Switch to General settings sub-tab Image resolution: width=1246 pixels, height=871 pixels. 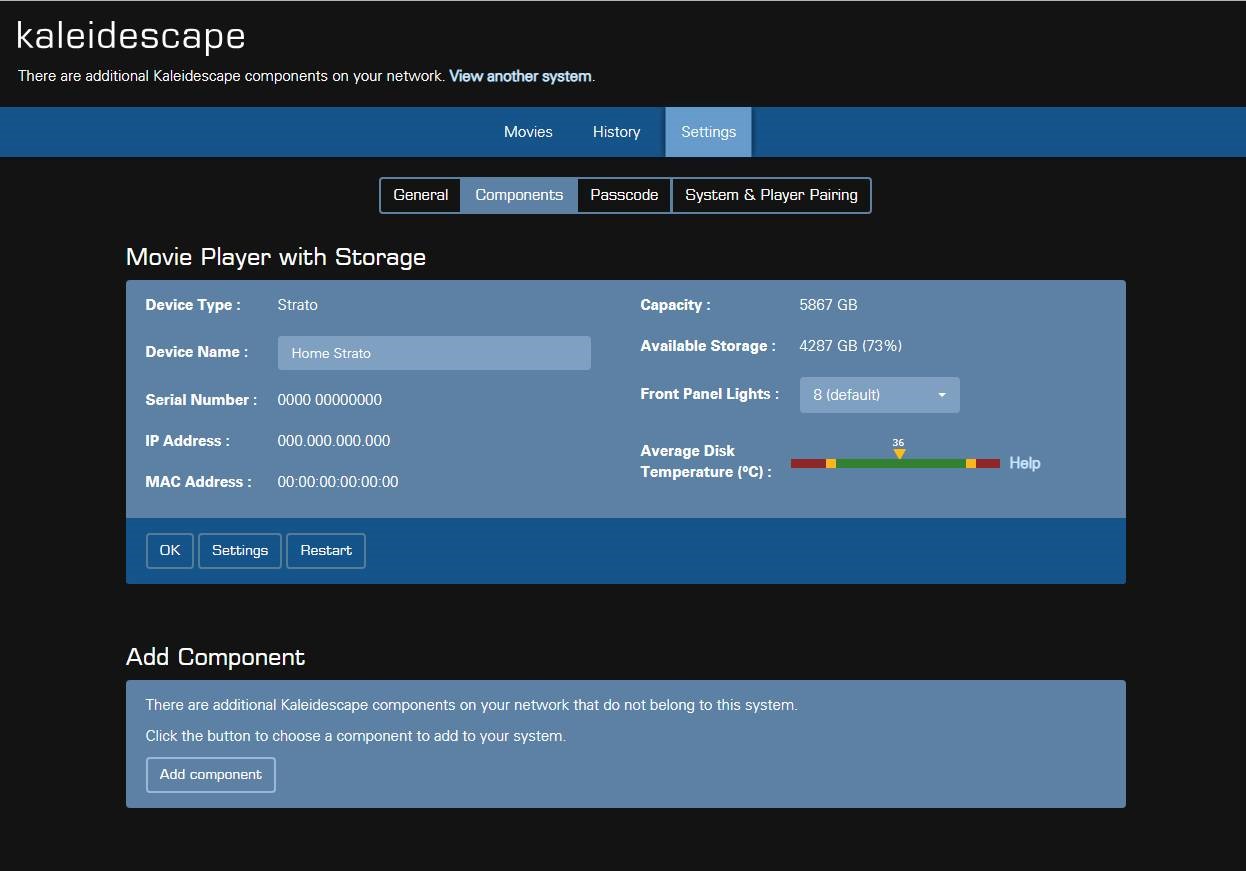click(x=420, y=195)
